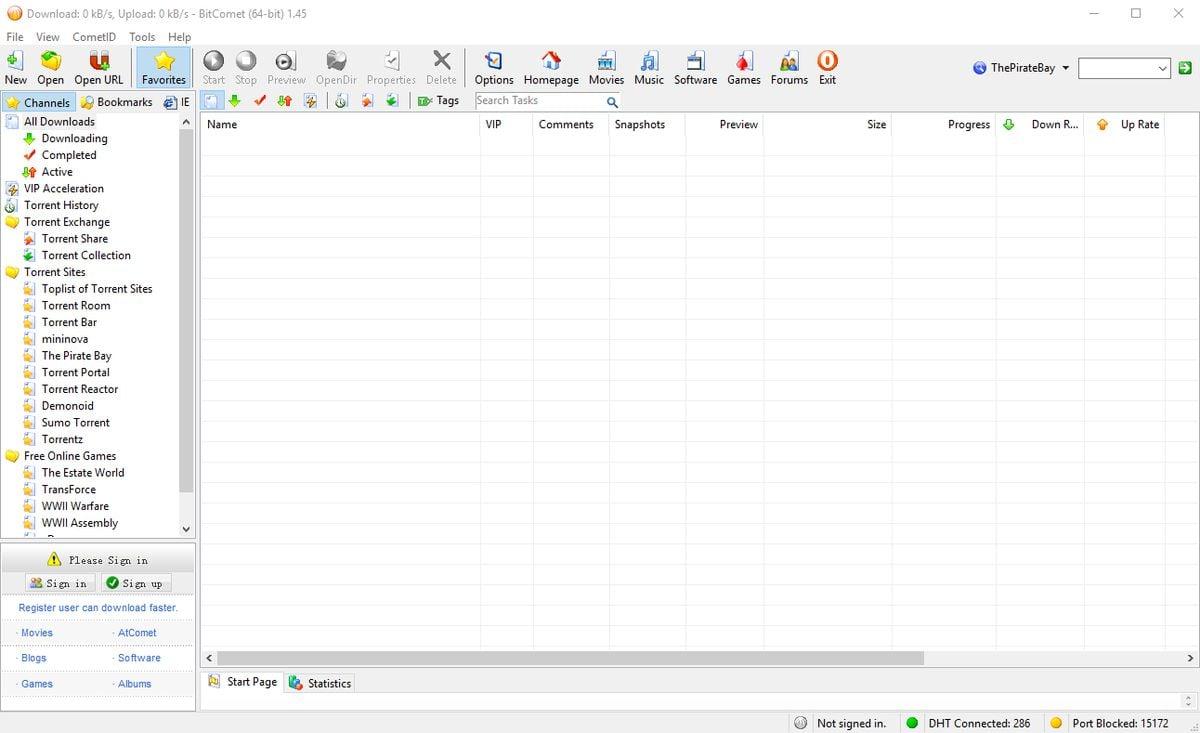Open the mininova site entry
The height and width of the screenshot is (733, 1200).
click(x=64, y=339)
